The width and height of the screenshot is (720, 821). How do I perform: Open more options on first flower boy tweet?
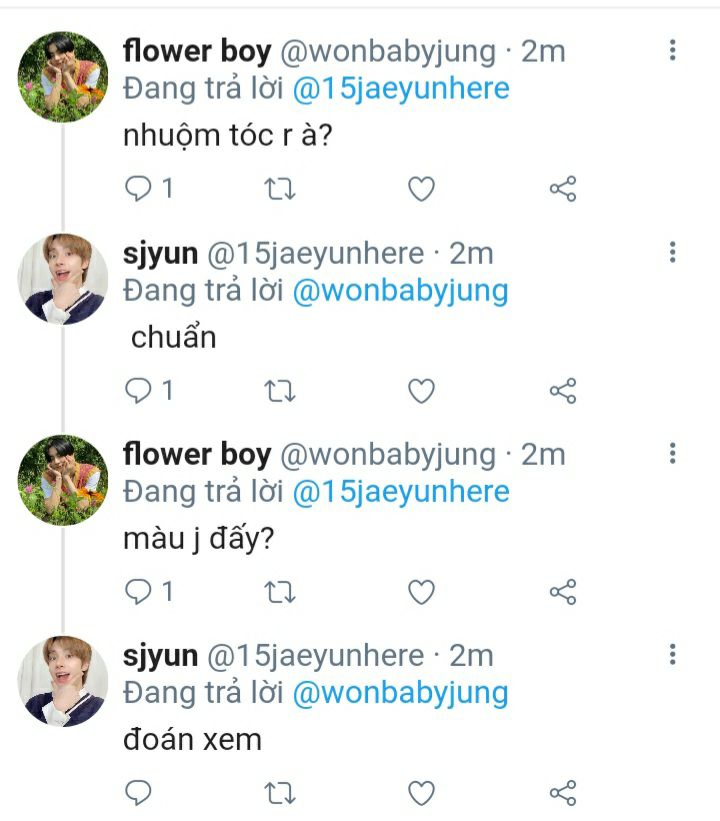[673, 50]
